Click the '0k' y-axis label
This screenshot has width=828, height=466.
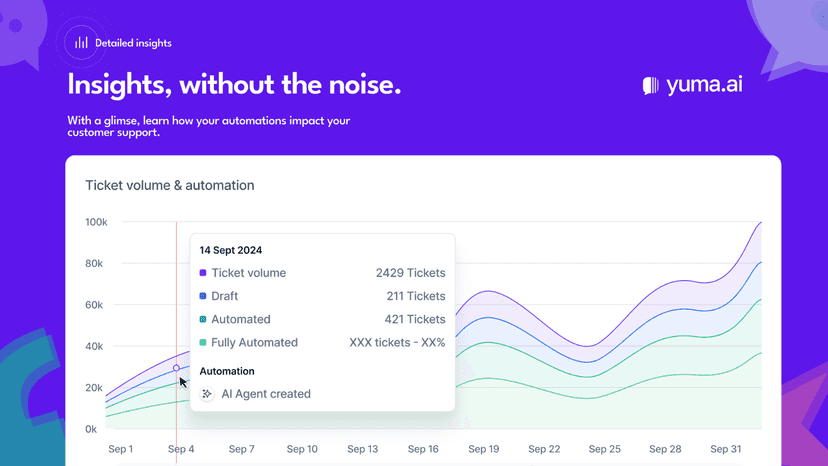coord(91,429)
